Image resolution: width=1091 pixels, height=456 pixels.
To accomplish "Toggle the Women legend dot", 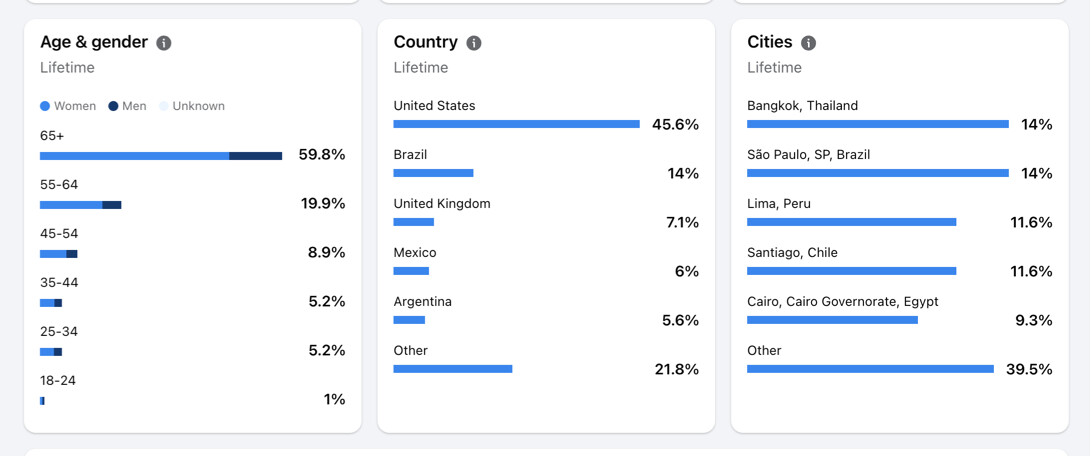I will click(45, 107).
